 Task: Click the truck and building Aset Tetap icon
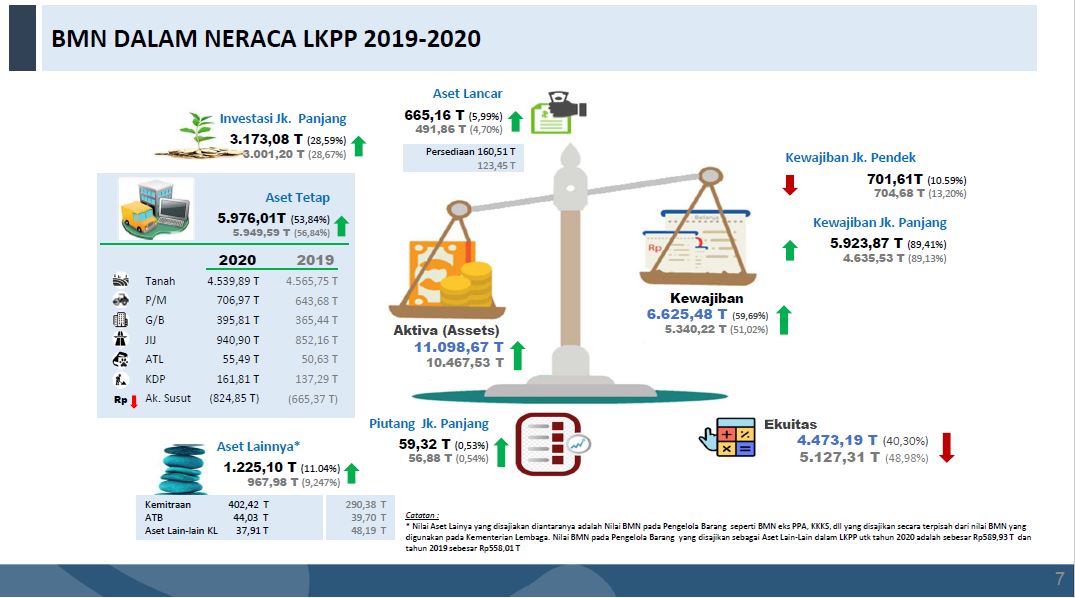click(156, 208)
